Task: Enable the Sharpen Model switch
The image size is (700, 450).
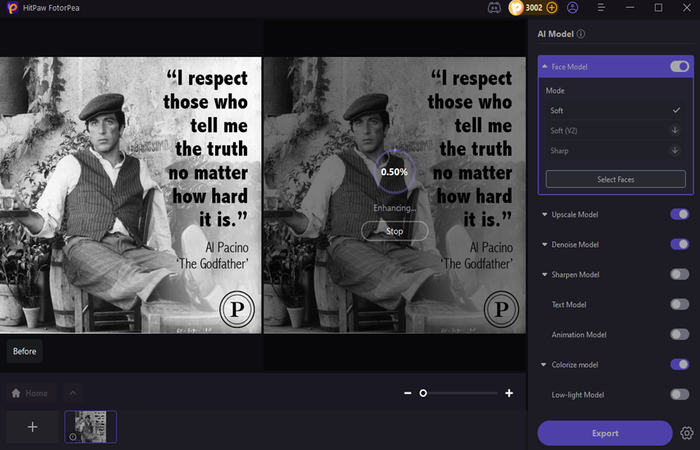Action: [679, 274]
